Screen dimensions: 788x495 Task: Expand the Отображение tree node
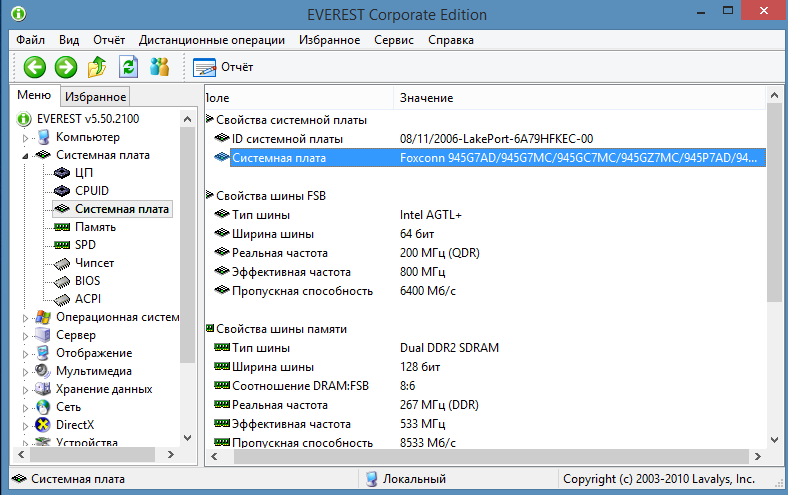(25, 354)
